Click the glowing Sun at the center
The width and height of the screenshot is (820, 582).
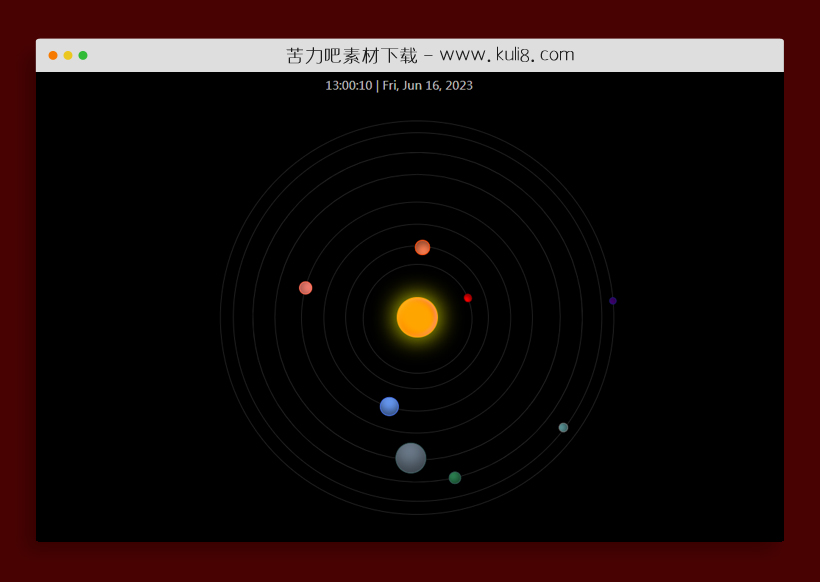(417, 317)
